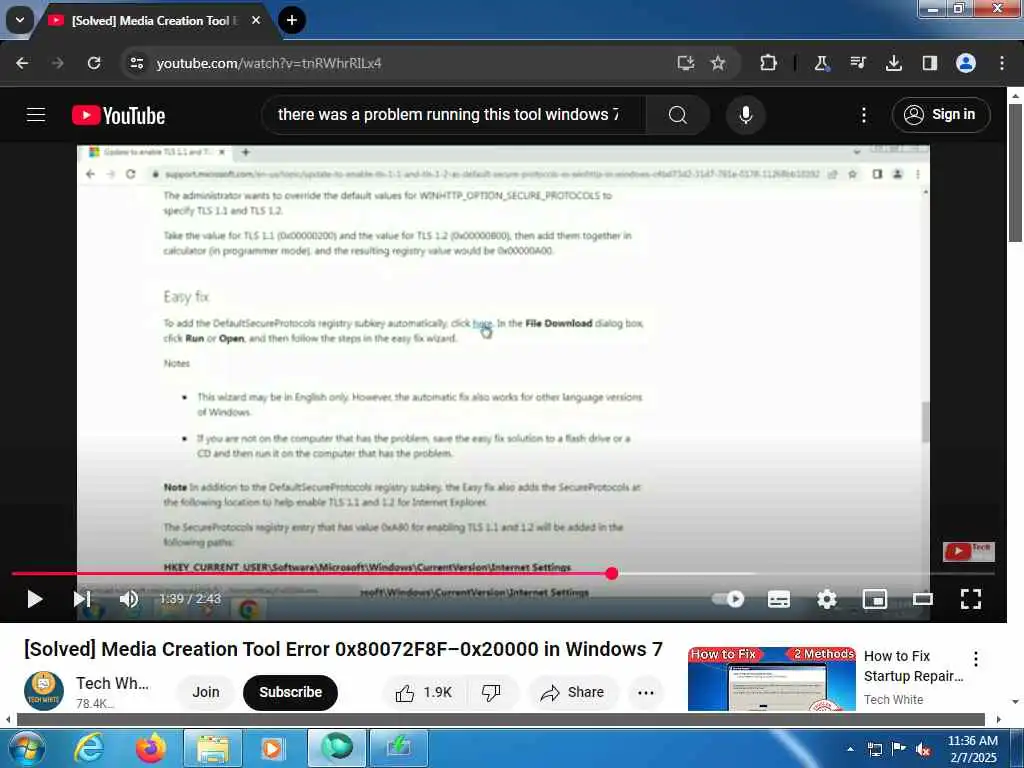Open How to Fix Startup Repair title
The width and height of the screenshot is (1024, 768).
(x=913, y=665)
